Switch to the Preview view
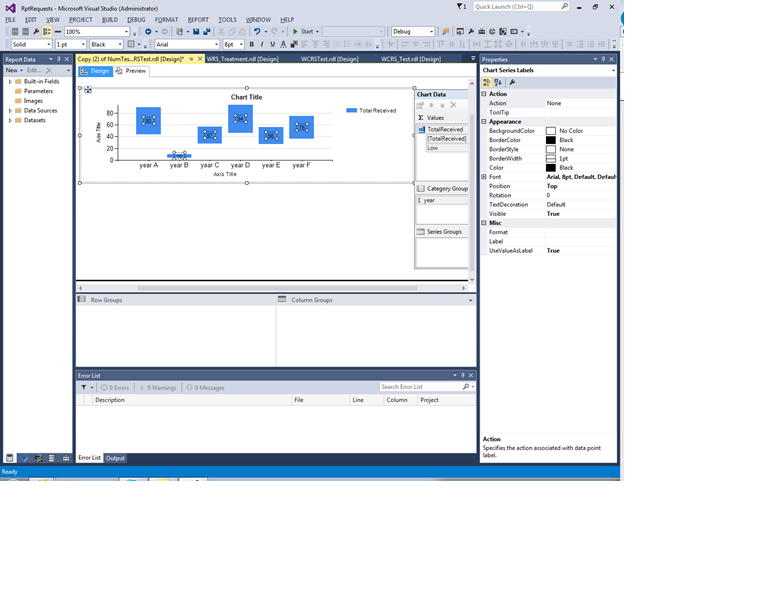 pyautogui.click(x=131, y=71)
